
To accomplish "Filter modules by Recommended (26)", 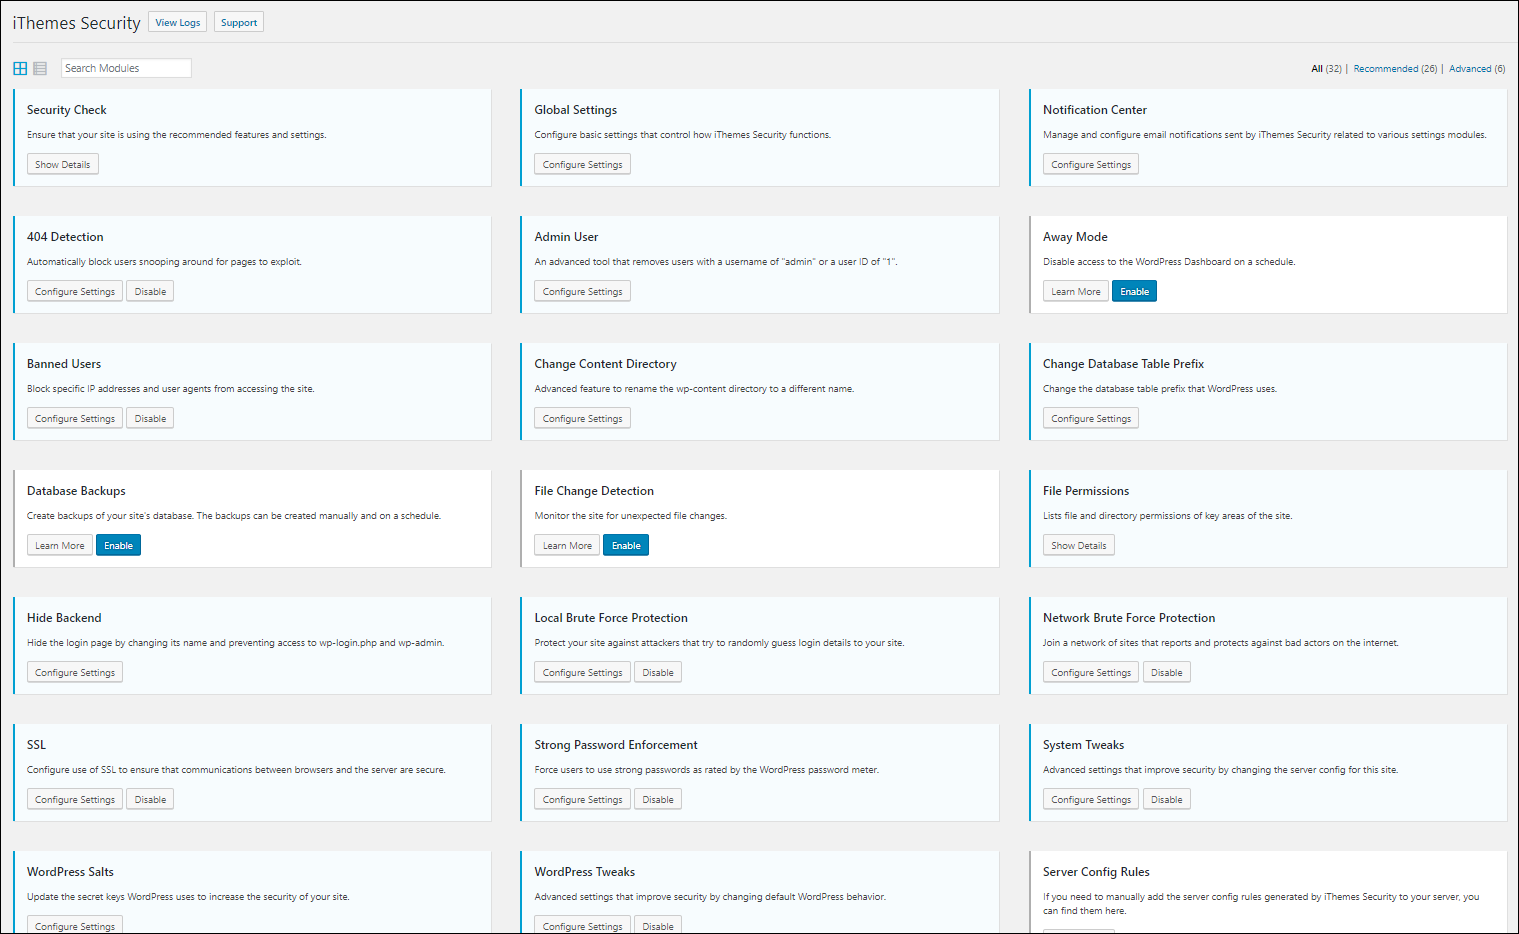I will coord(1395,69).
